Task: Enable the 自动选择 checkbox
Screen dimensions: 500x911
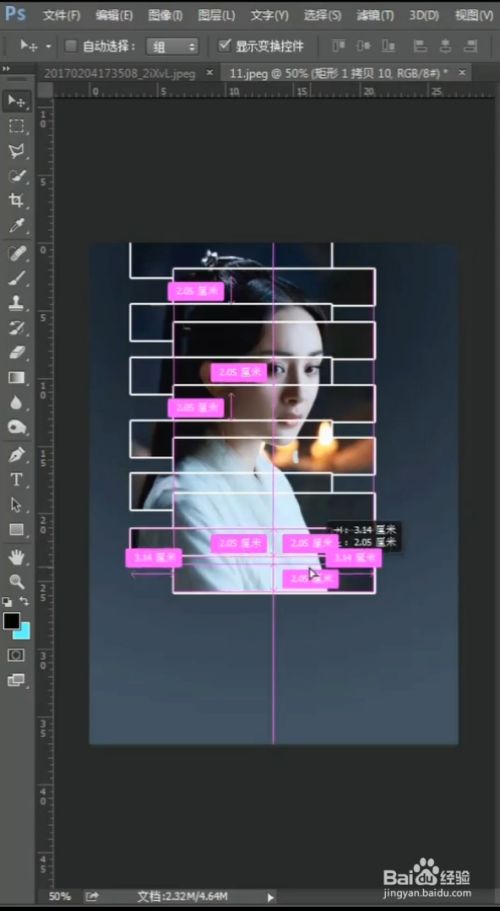Action: pyautogui.click(x=70, y=46)
